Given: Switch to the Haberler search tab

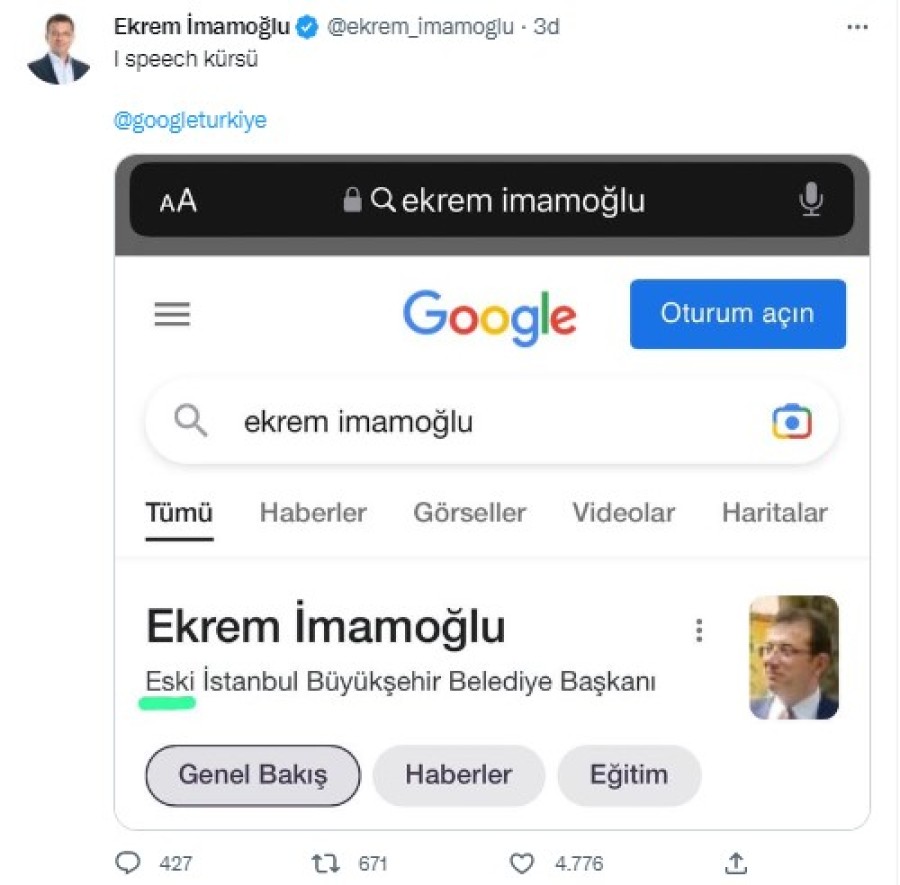Looking at the screenshot, I should (313, 513).
